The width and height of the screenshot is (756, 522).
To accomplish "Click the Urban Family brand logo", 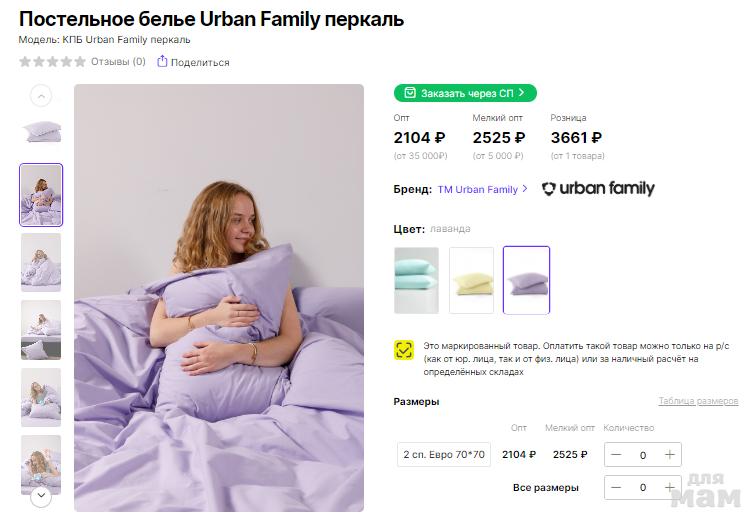I will click(x=598, y=188).
